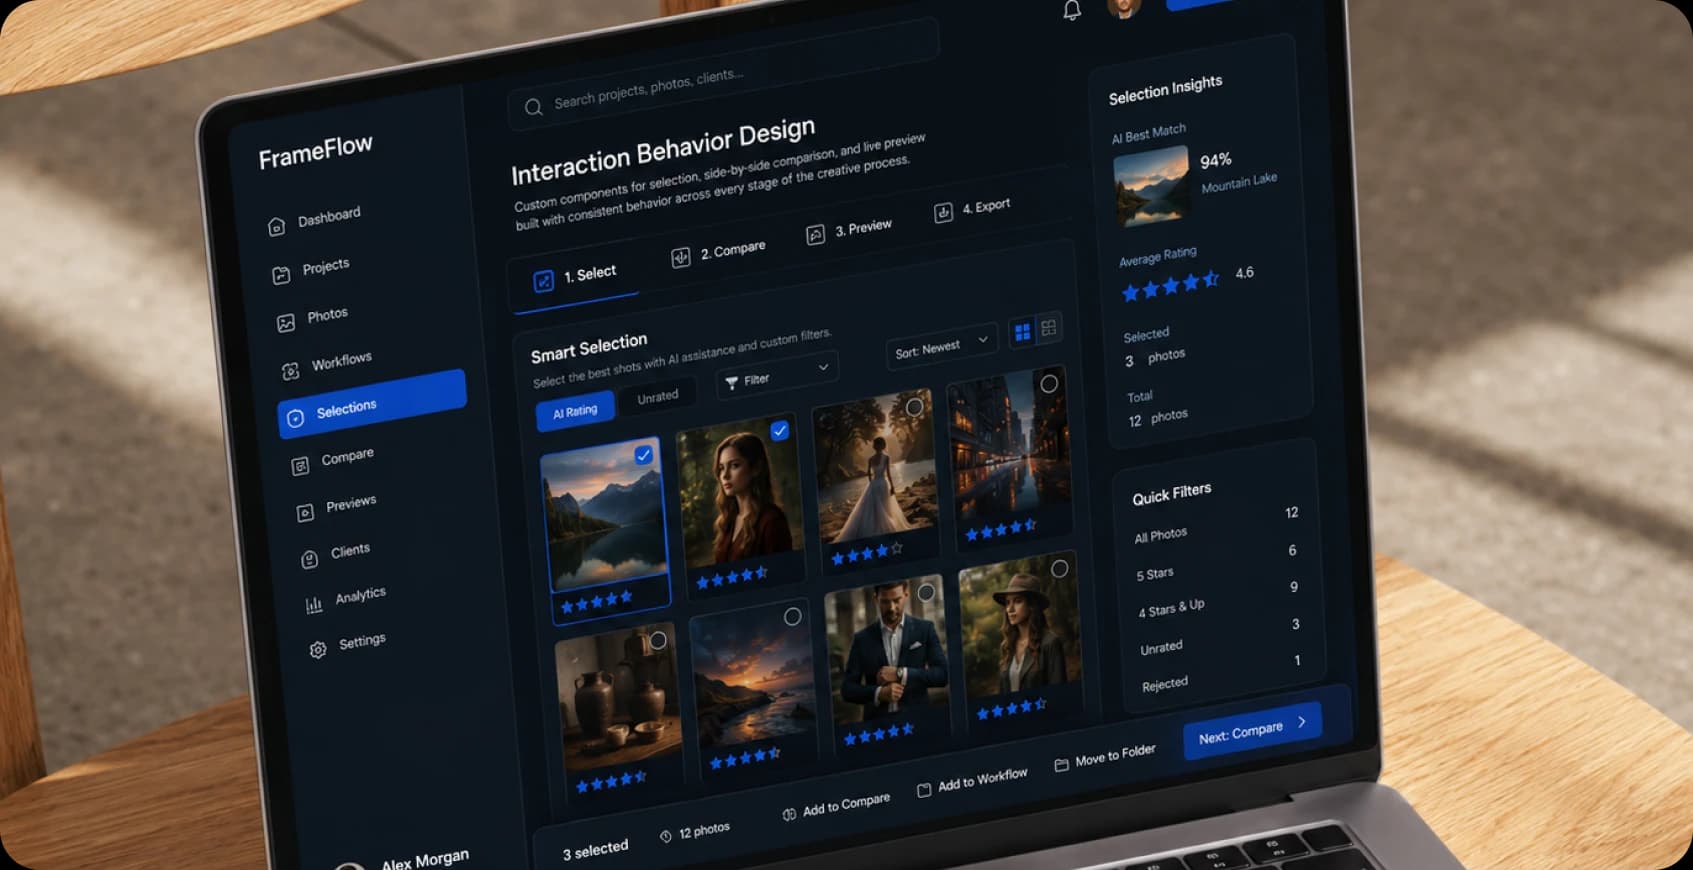
Task: Expand the Filter dropdown
Action: [x=777, y=375]
